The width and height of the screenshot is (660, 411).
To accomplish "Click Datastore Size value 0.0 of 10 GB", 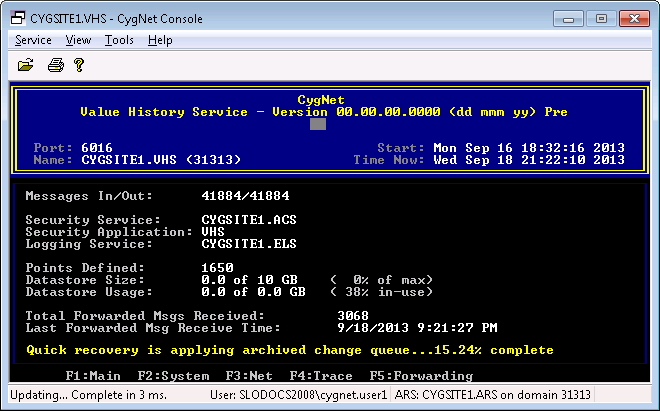I will point(250,280).
